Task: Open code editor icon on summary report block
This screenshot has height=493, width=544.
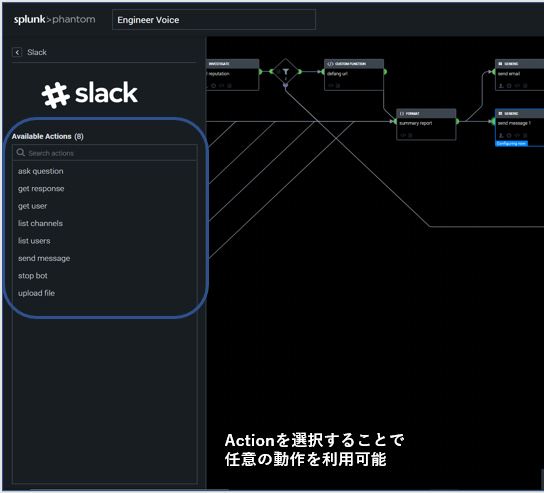Action: click(x=403, y=135)
